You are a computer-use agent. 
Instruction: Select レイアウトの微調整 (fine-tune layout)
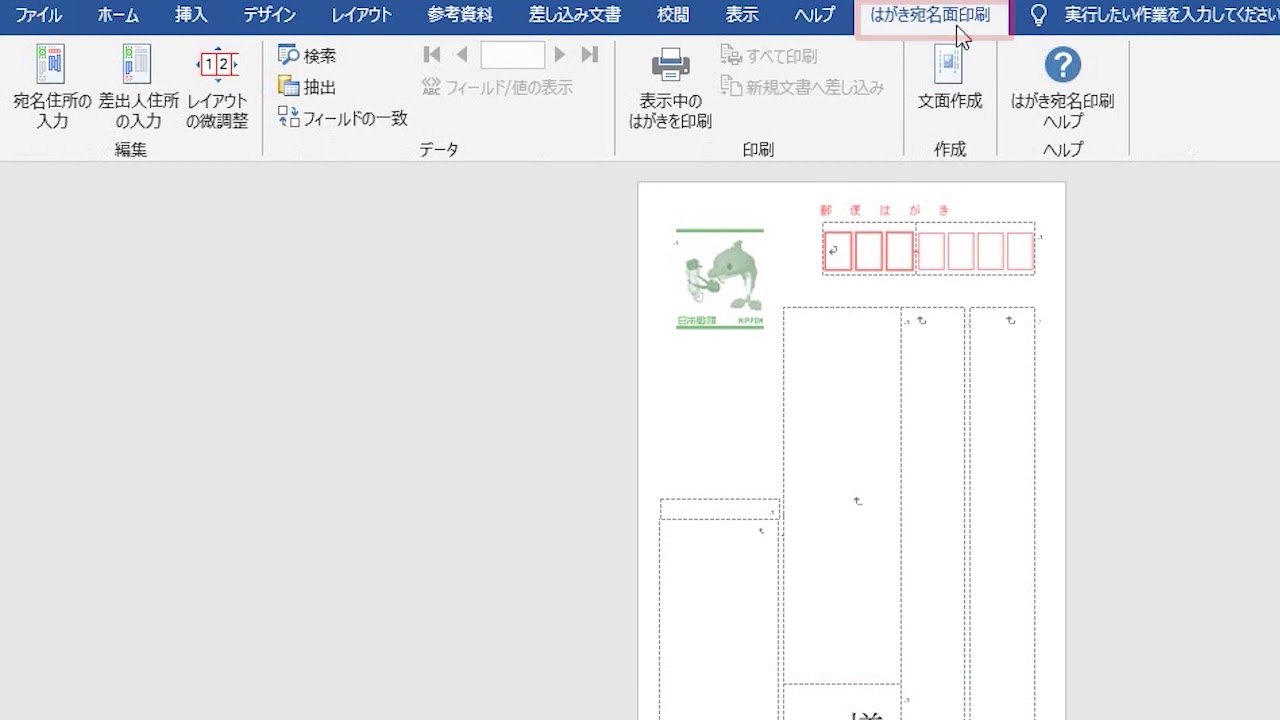coord(217,88)
